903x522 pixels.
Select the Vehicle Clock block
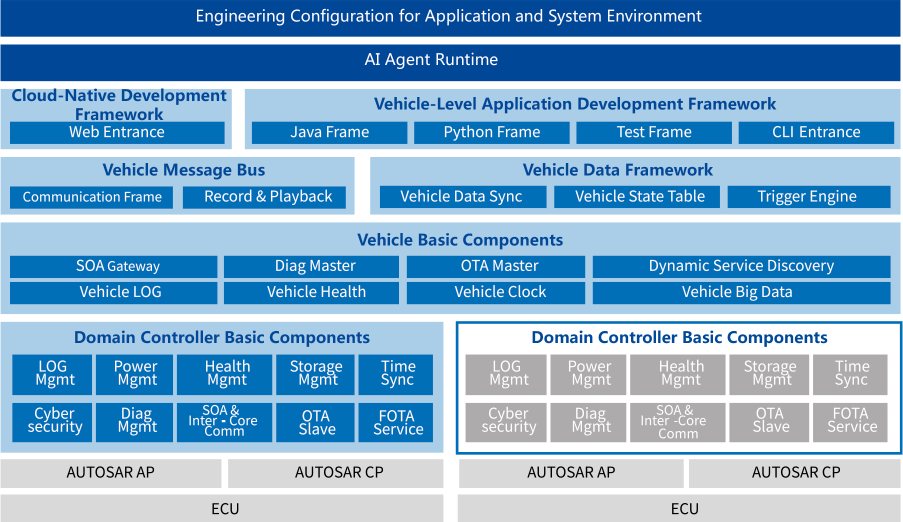coord(496,293)
